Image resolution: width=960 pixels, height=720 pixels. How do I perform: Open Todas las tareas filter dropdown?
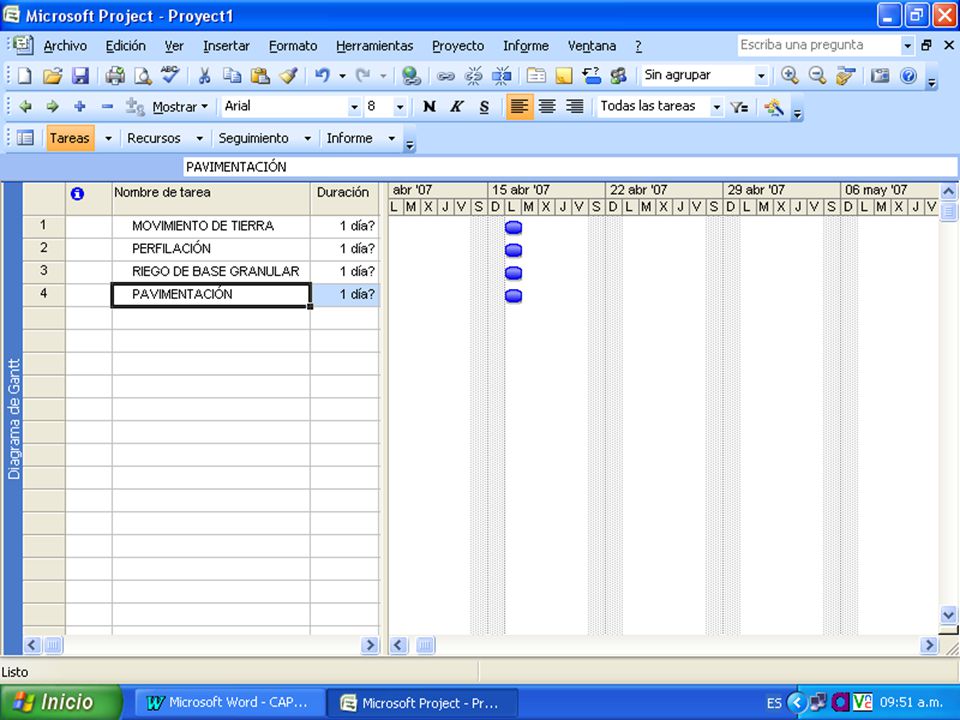[x=716, y=107]
